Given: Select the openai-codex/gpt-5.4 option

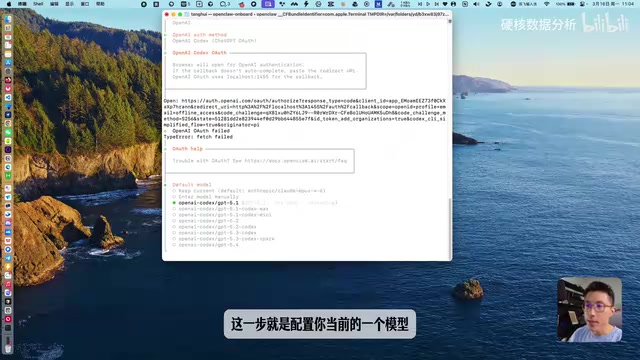Looking at the screenshot, I should click(x=206, y=245).
